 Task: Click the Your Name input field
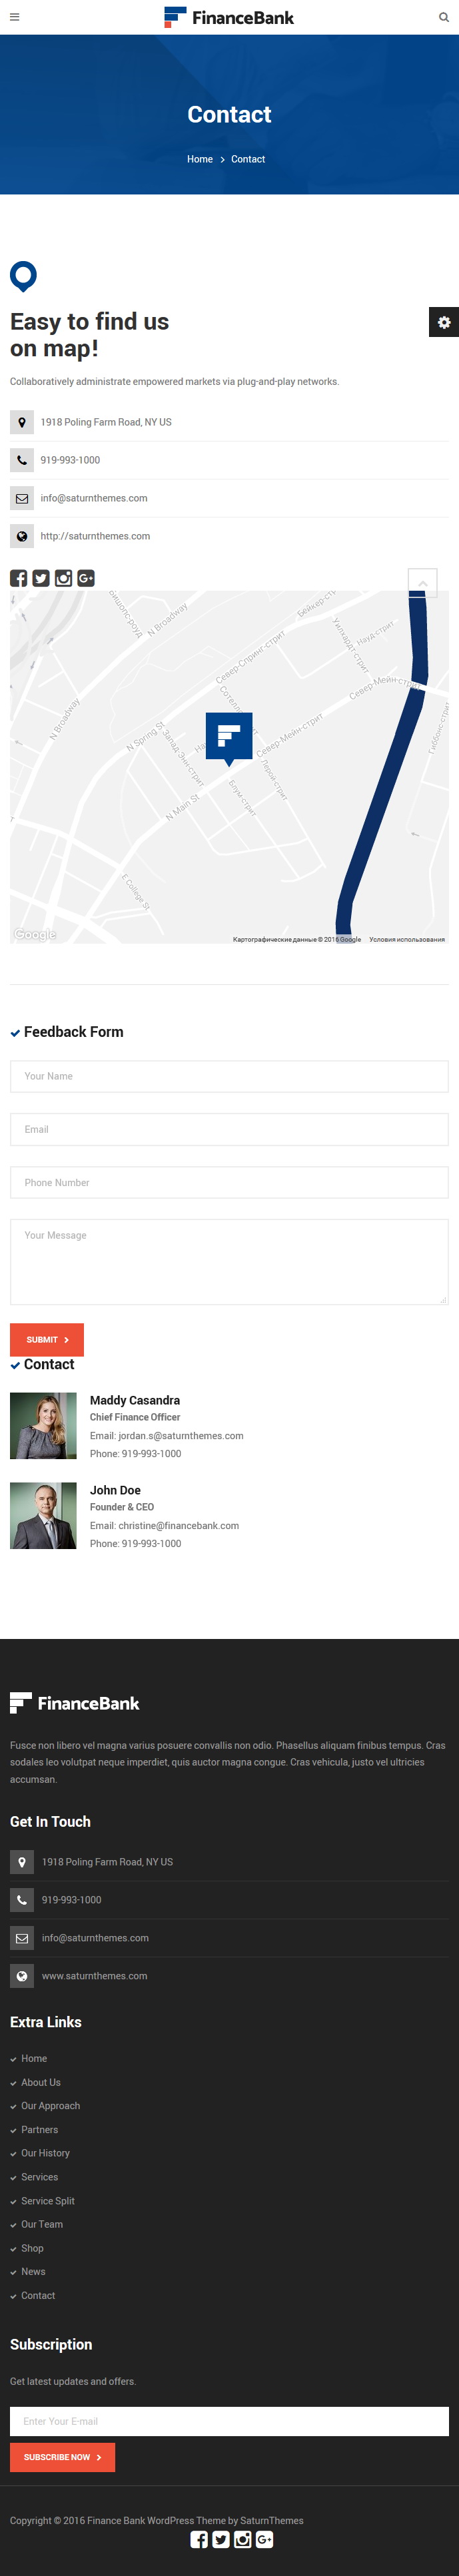point(229,1076)
